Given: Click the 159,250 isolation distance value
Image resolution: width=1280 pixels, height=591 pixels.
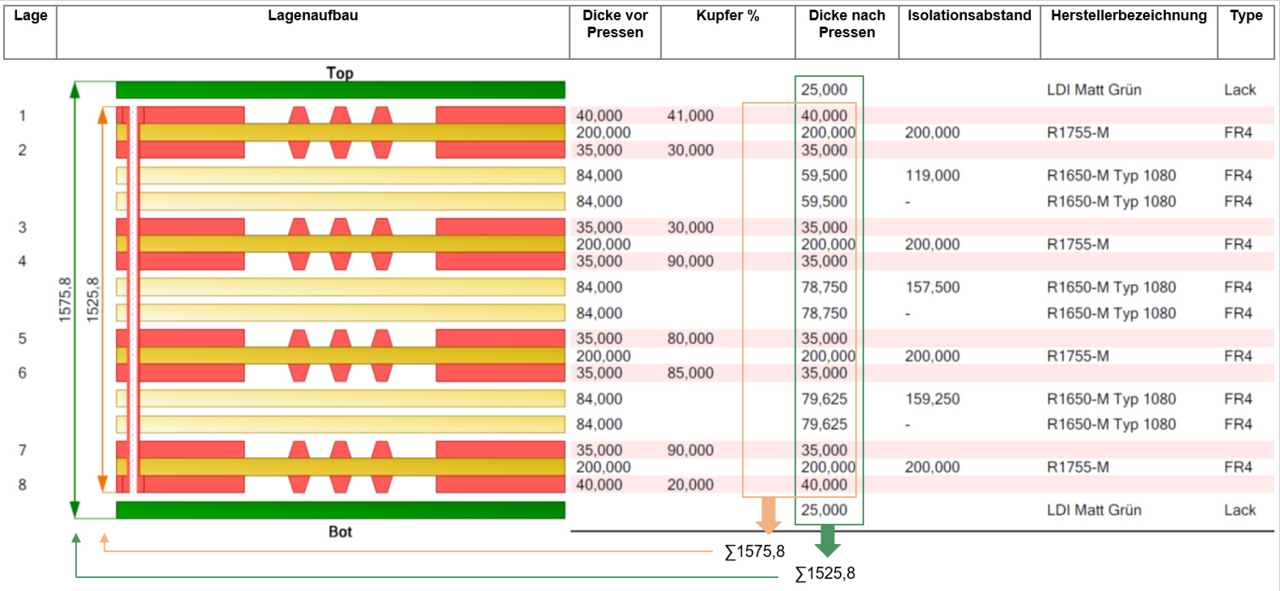Looking at the screenshot, I should (932, 399).
